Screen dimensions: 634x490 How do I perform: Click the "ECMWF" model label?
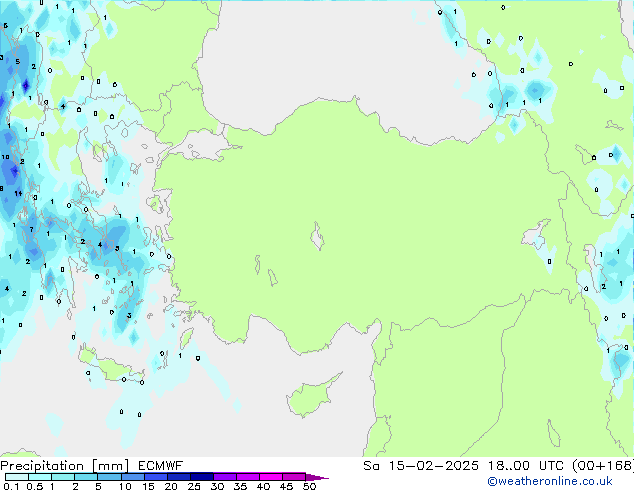pos(160,466)
